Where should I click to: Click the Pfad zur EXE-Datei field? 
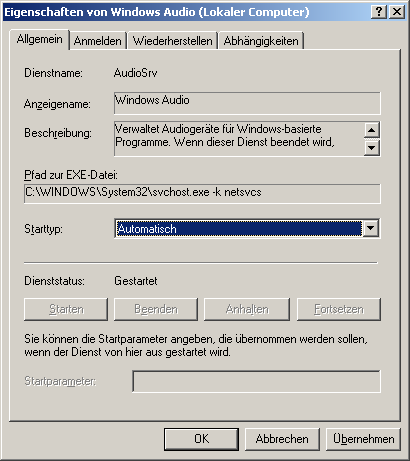[202, 193]
